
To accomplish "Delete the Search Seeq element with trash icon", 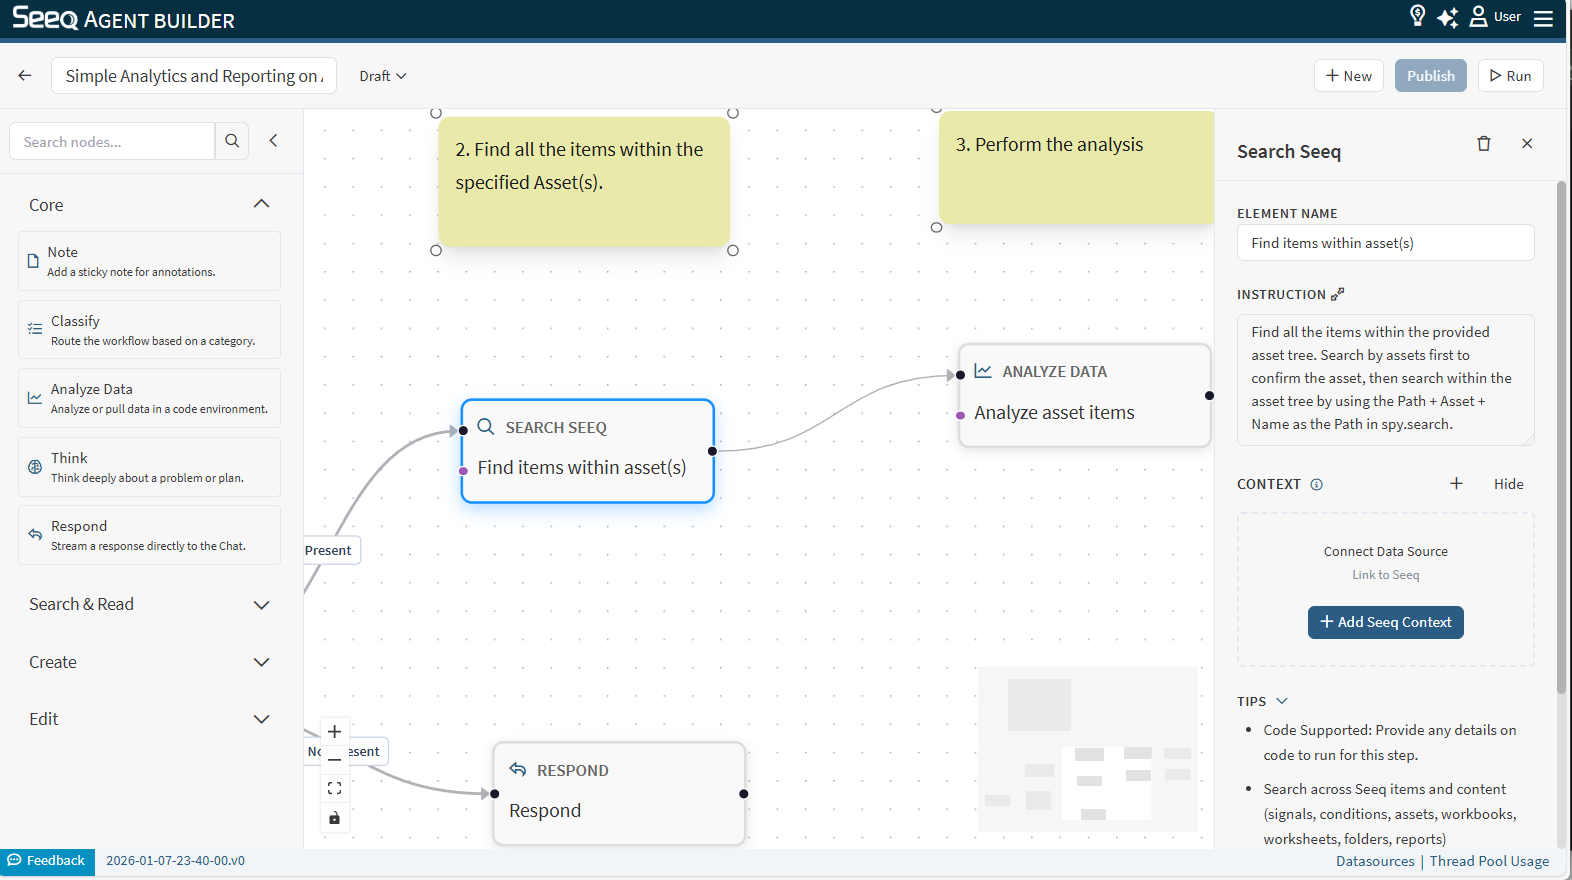I will click(1484, 144).
